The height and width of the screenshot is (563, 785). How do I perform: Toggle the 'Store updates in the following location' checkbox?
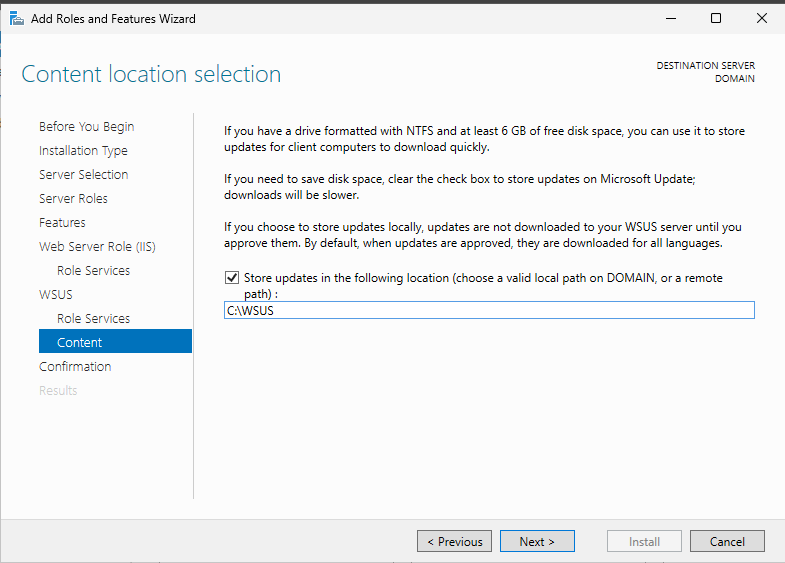click(x=232, y=278)
